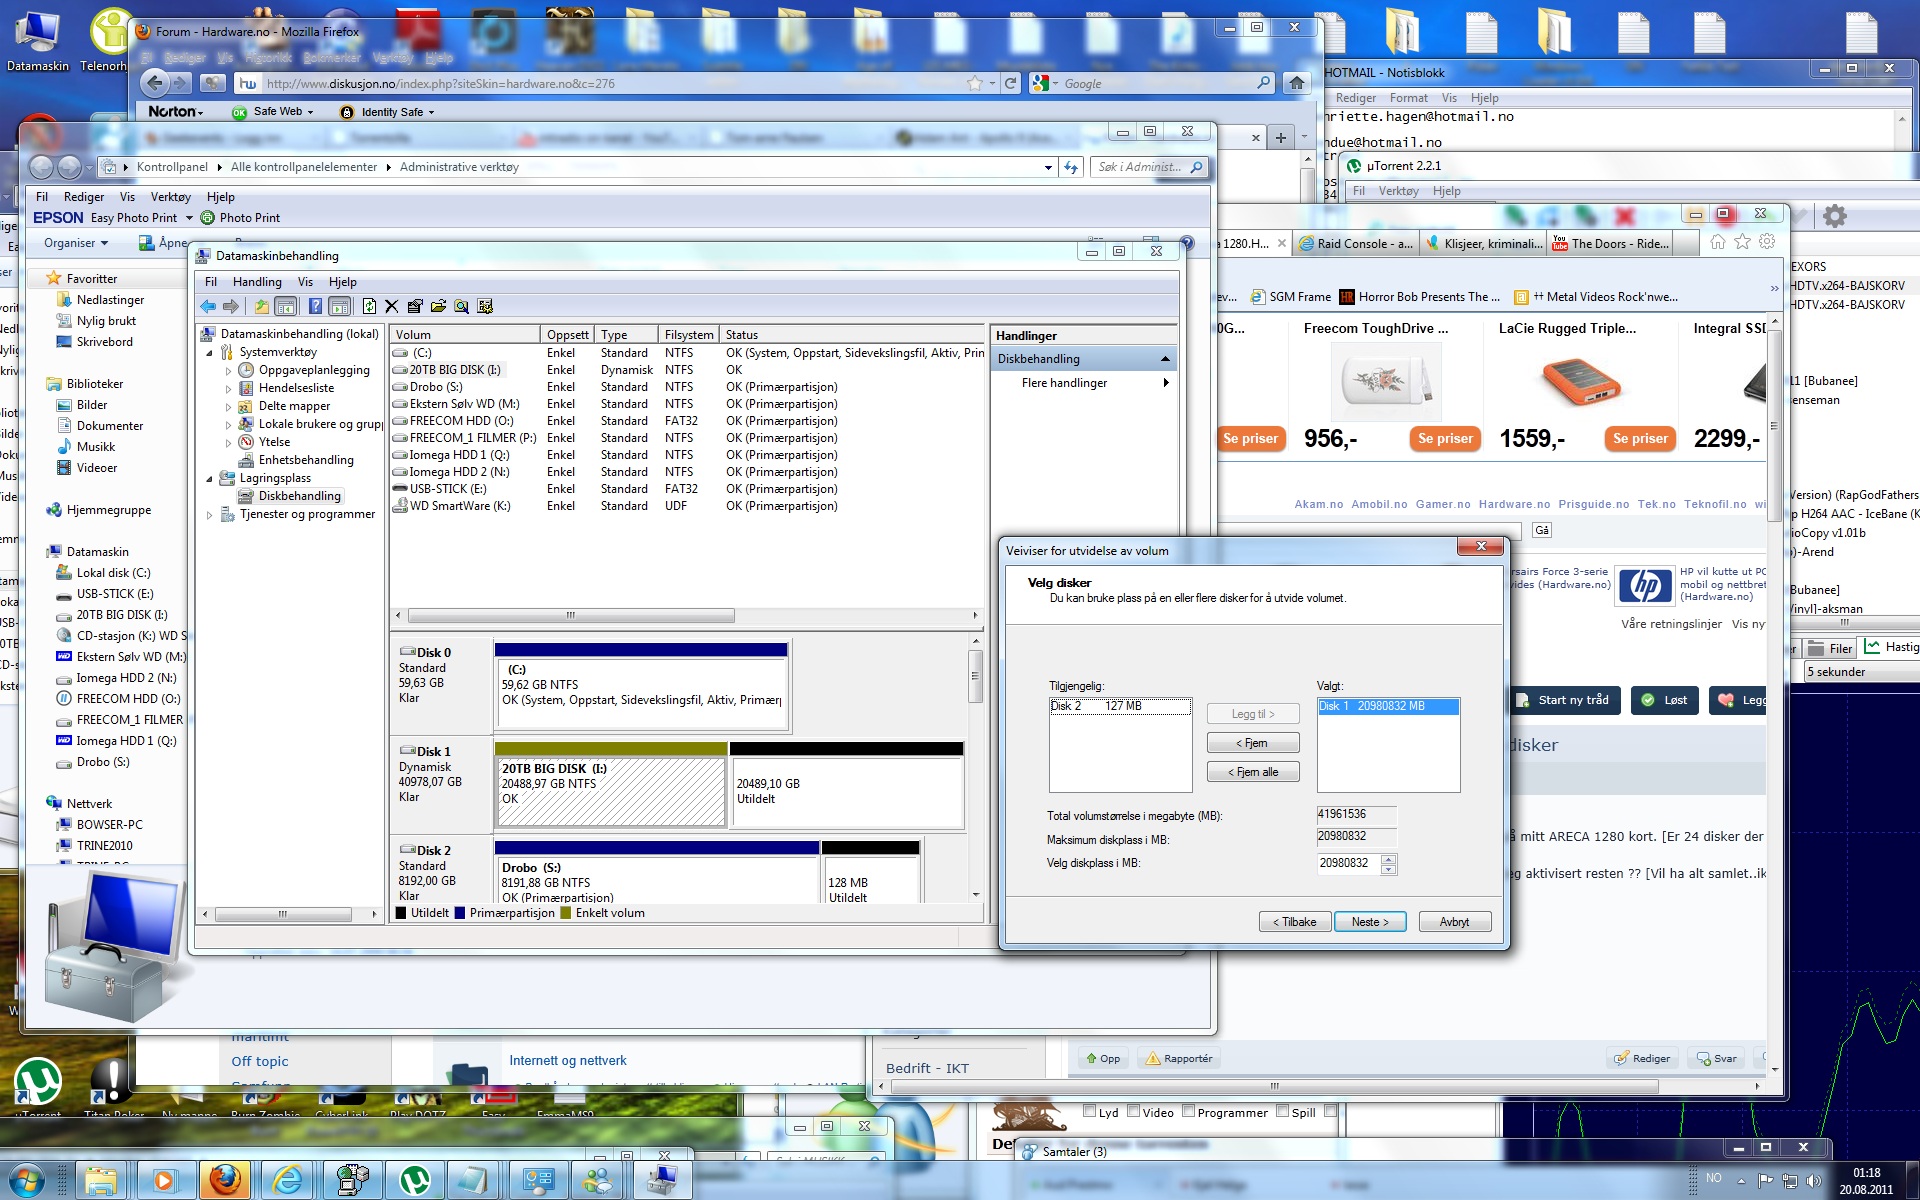The width and height of the screenshot is (1920, 1200).
Task: Click the Rapportér button on the forum
Action: click(x=1178, y=1058)
